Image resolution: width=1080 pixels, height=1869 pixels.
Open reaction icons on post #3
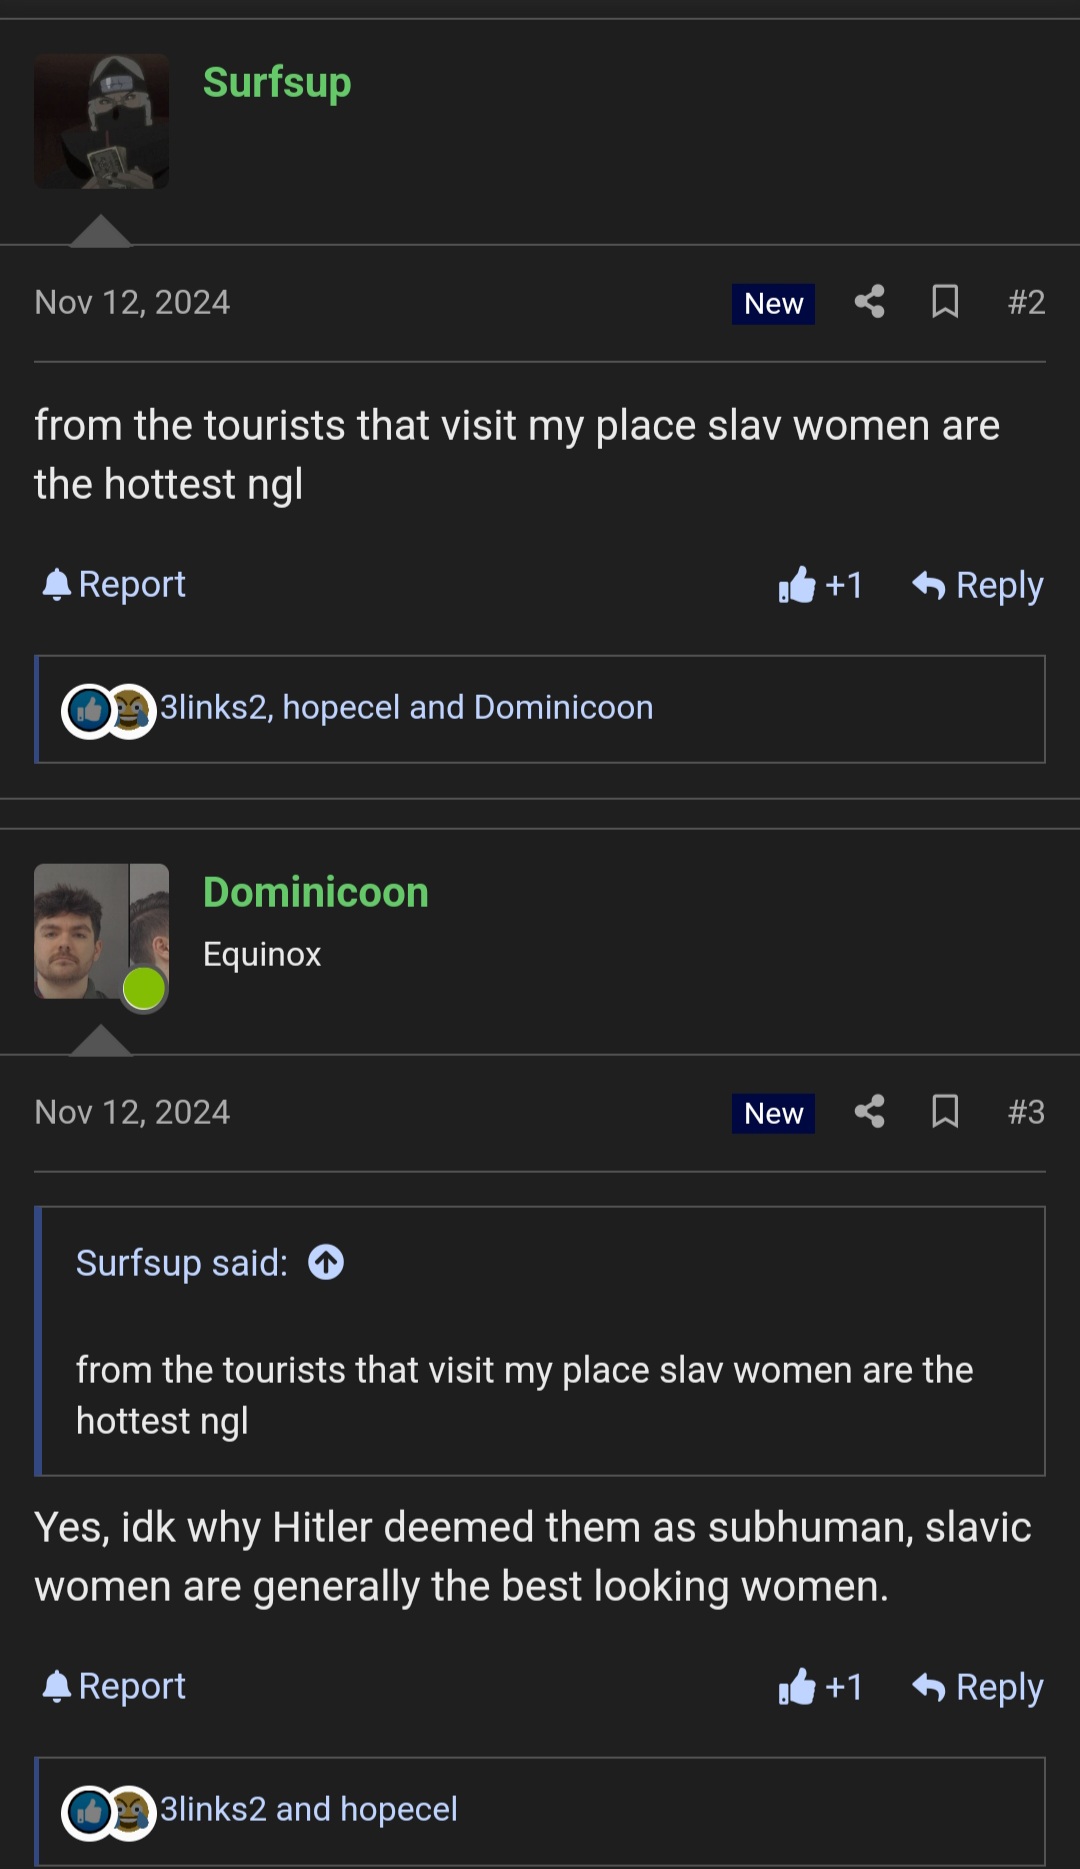point(108,1811)
